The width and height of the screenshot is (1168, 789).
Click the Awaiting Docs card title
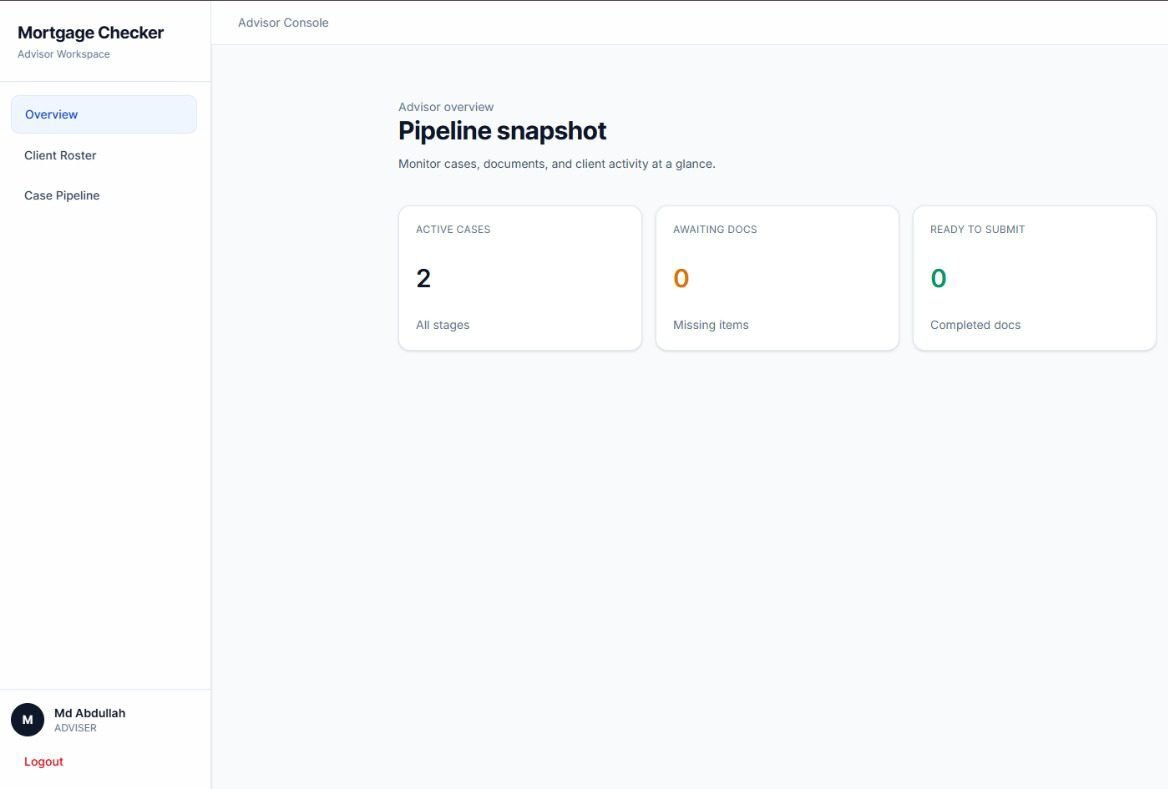(715, 230)
